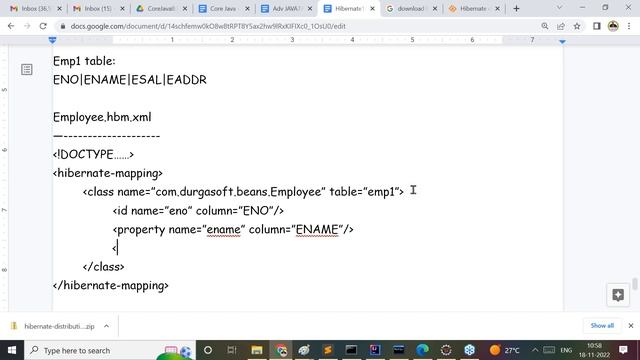Bookmark this page with the star icon
Viewport: 640px width, 360px height.
coord(577,26)
